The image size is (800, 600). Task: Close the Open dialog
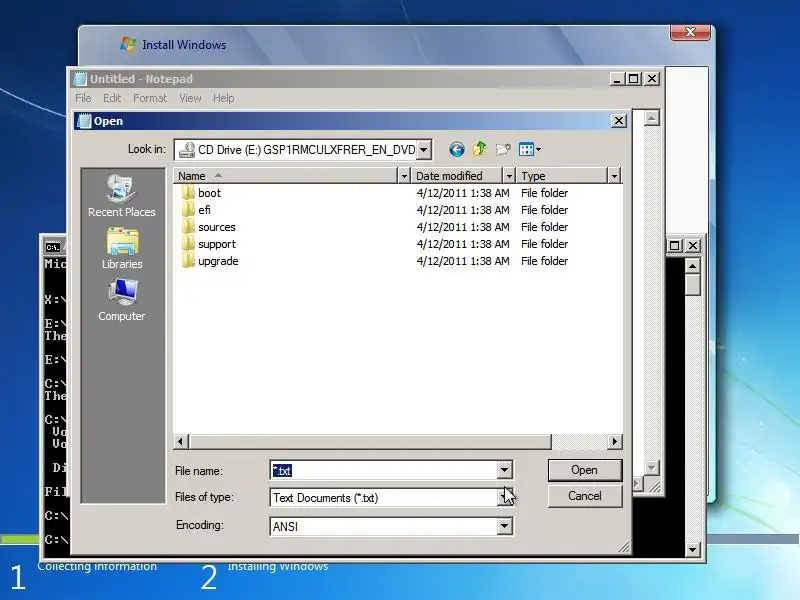(618, 121)
